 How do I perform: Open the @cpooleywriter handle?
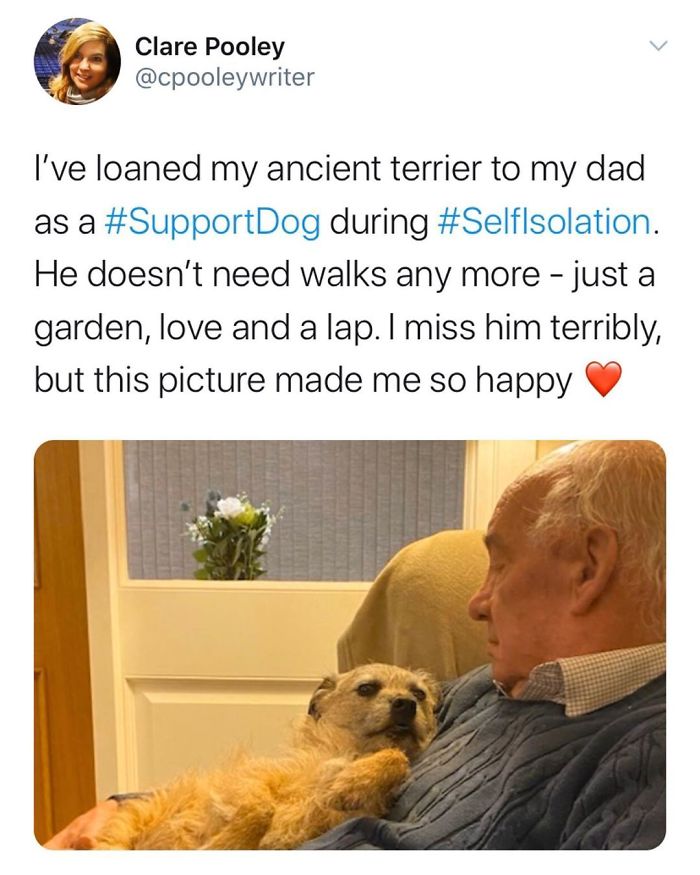(224, 77)
